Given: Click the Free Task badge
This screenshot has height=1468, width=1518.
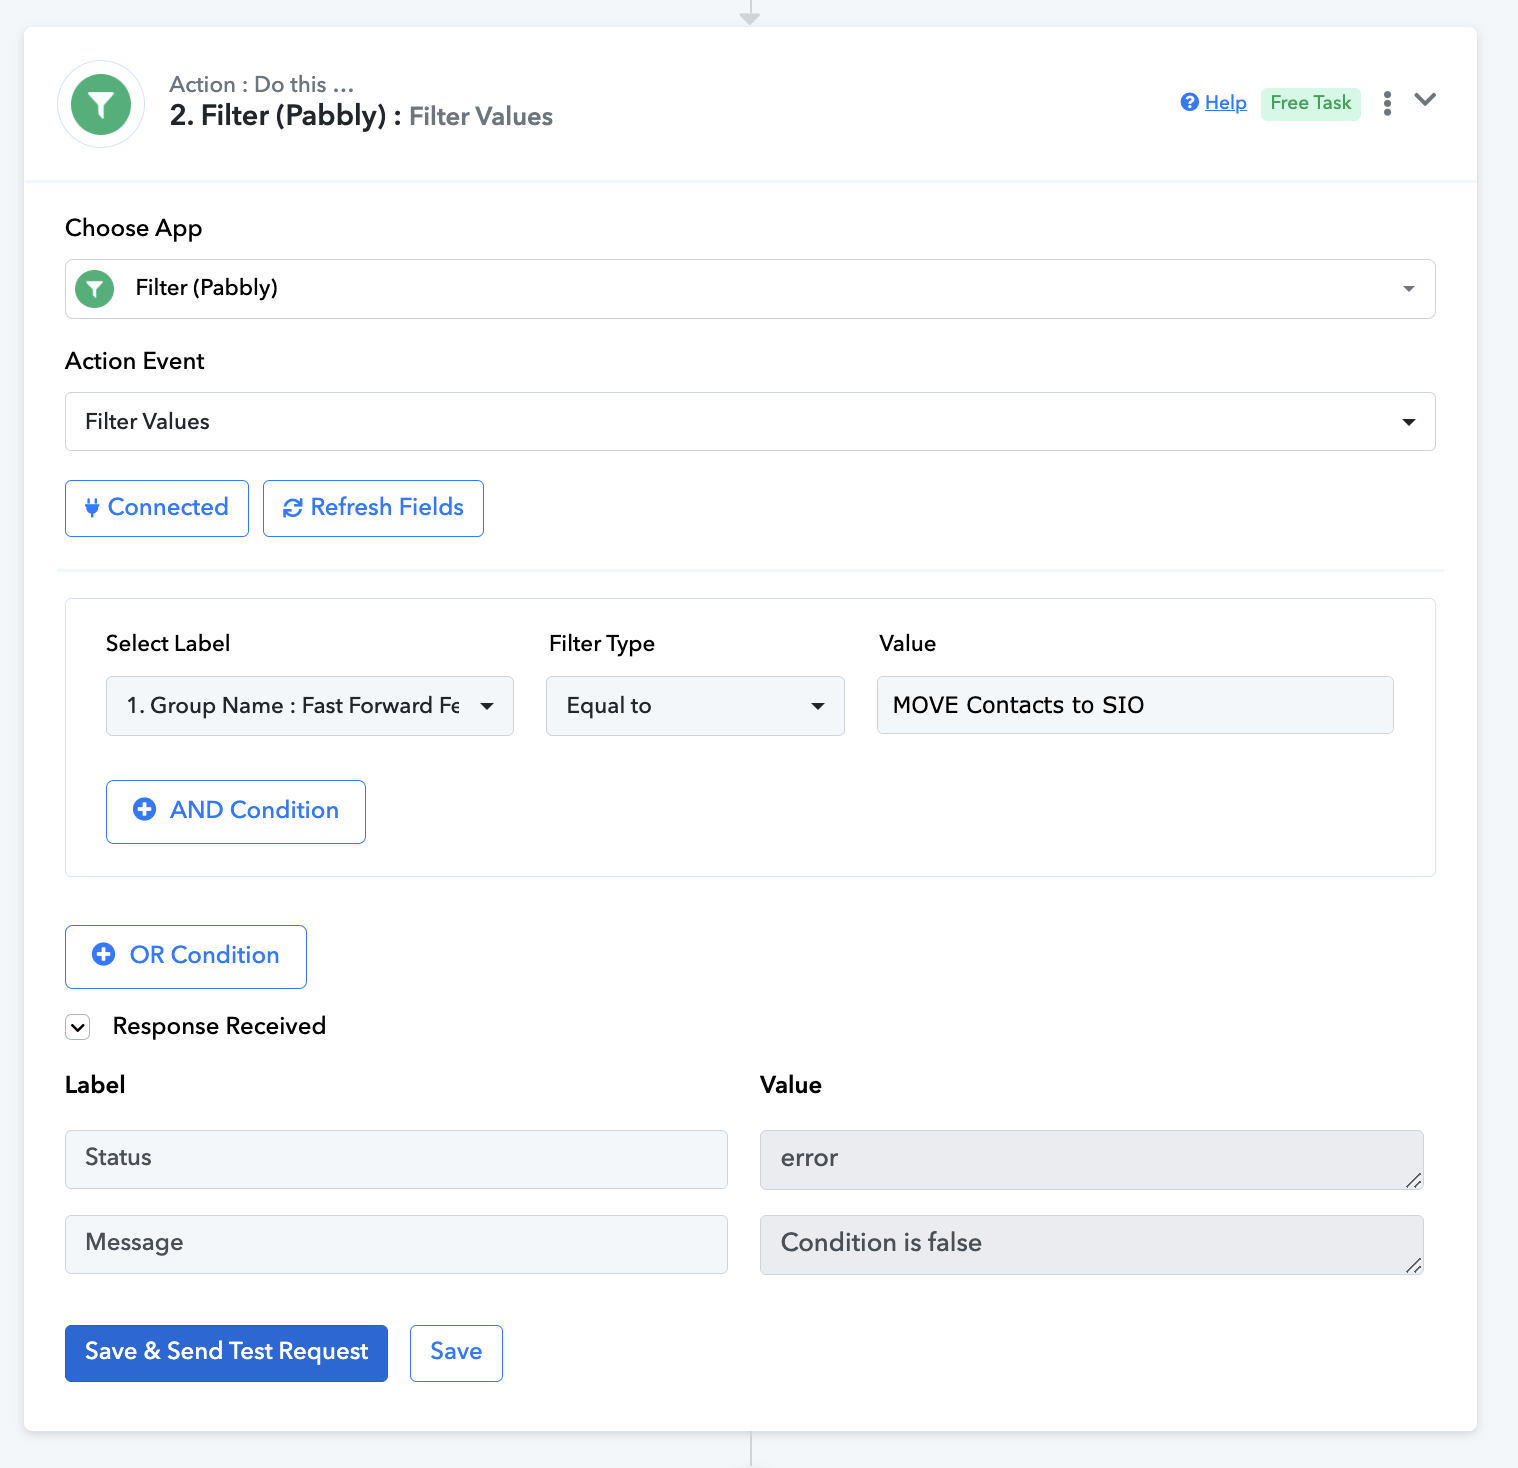Looking at the screenshot, I should coord(1310,103).
